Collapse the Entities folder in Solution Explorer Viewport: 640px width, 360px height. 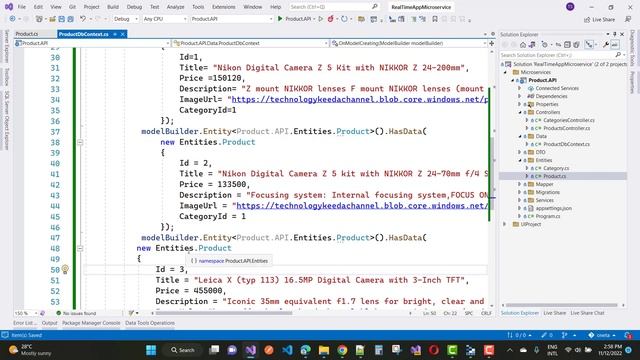pos(520,160)
